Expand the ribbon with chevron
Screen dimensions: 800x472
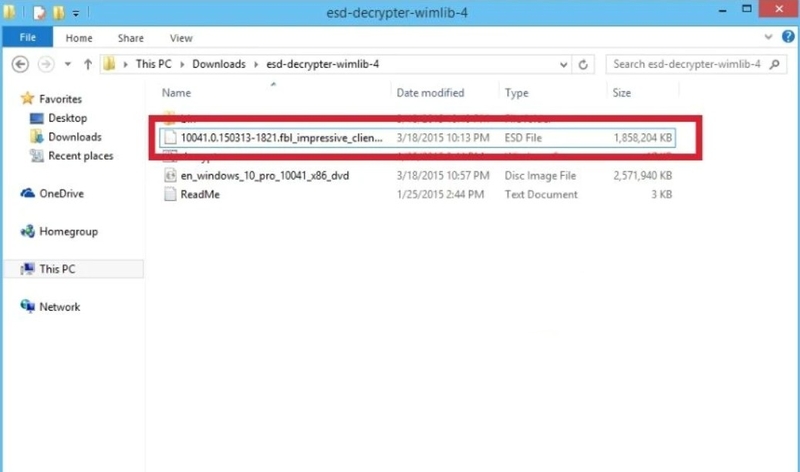(x=768, y=37)
